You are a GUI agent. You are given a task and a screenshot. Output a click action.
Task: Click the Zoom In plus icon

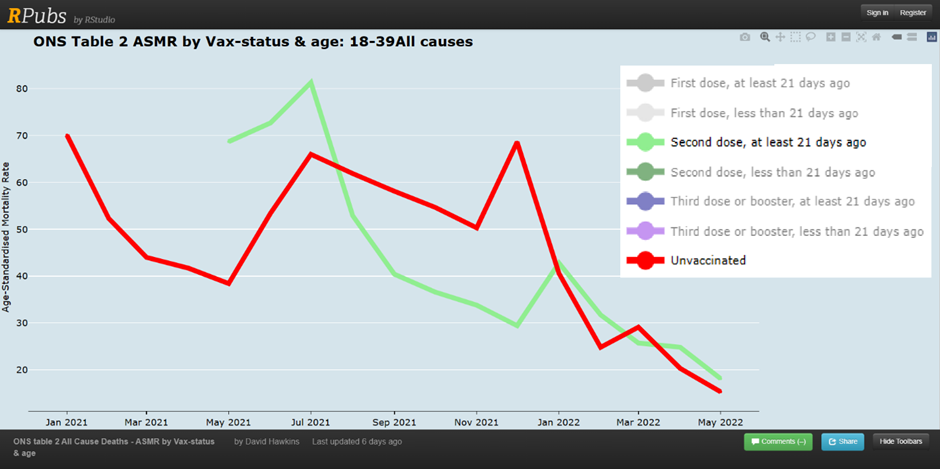click(831, 37)
